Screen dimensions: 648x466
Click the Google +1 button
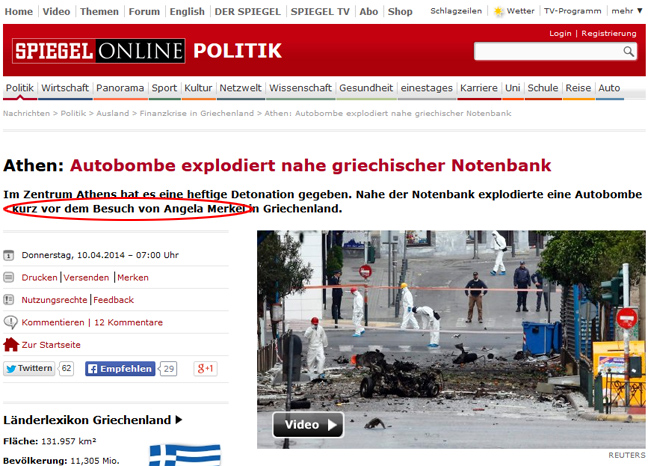coord(205,369)
